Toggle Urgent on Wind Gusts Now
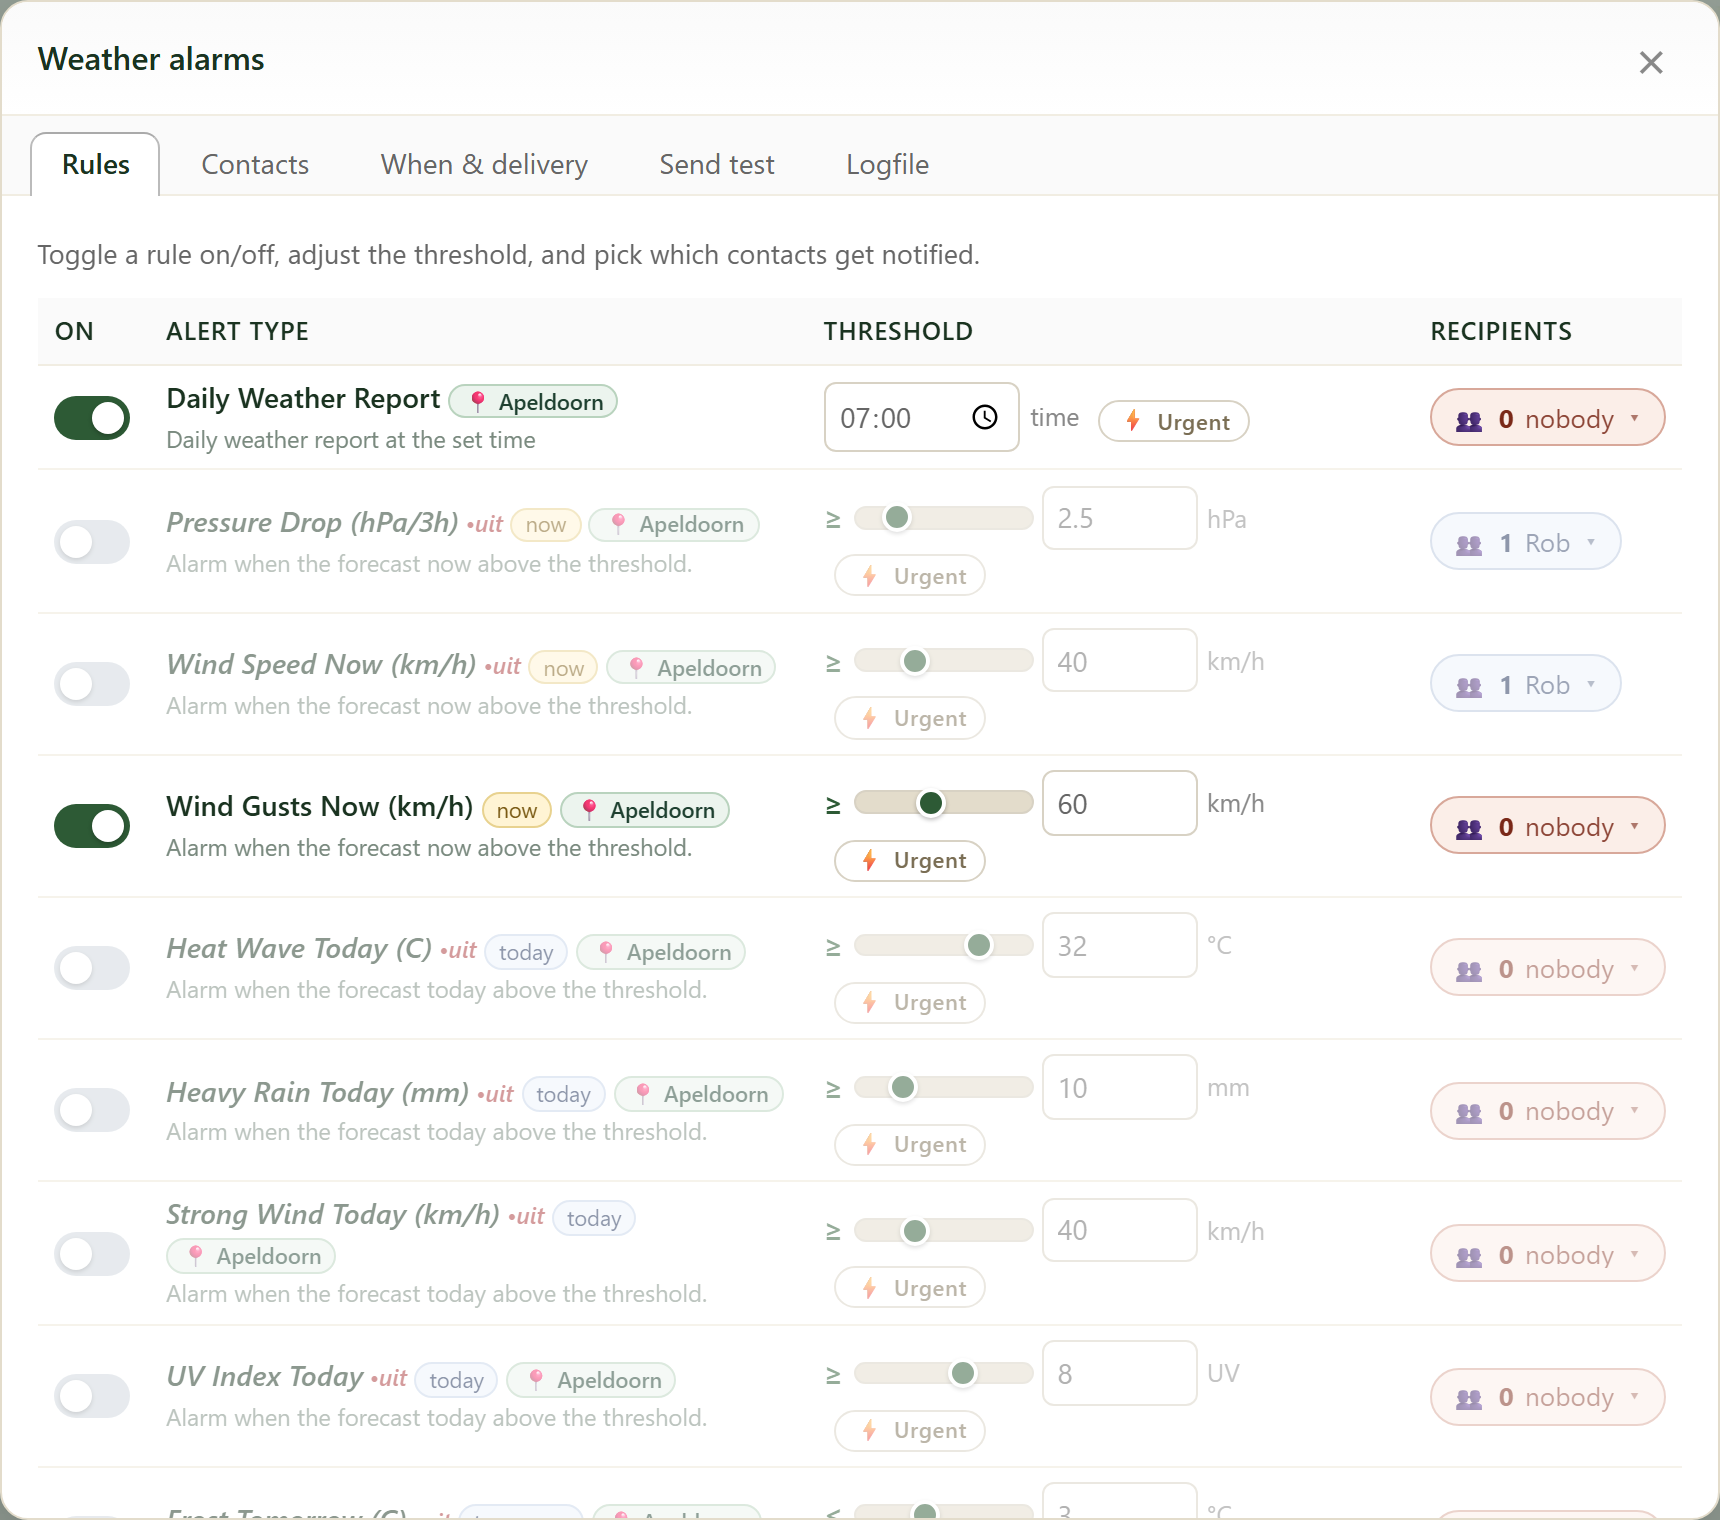The height and width of the screenshot is (1520, 1720). point(910,860)
